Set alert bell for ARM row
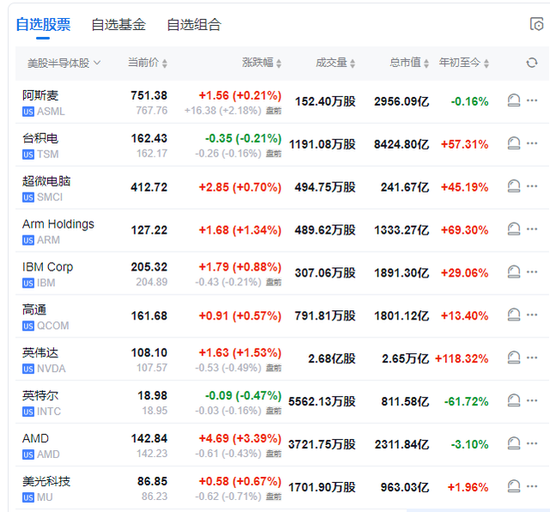The image size is (550, 512). [514, 229]
